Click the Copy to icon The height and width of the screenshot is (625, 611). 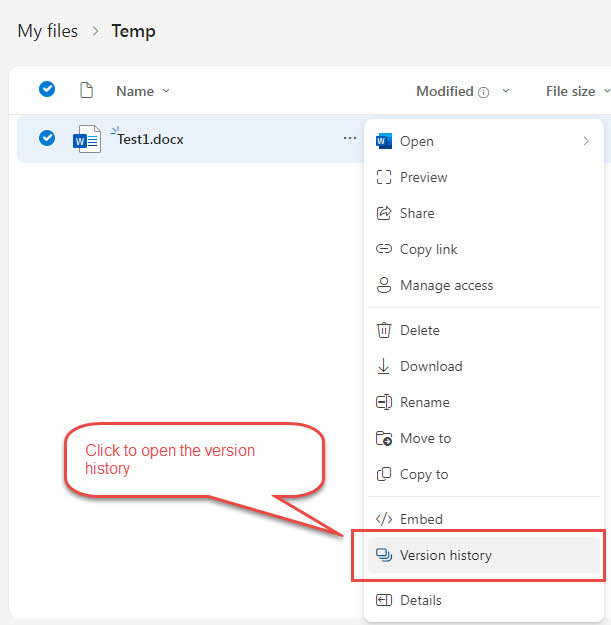[x=384, y=474]
